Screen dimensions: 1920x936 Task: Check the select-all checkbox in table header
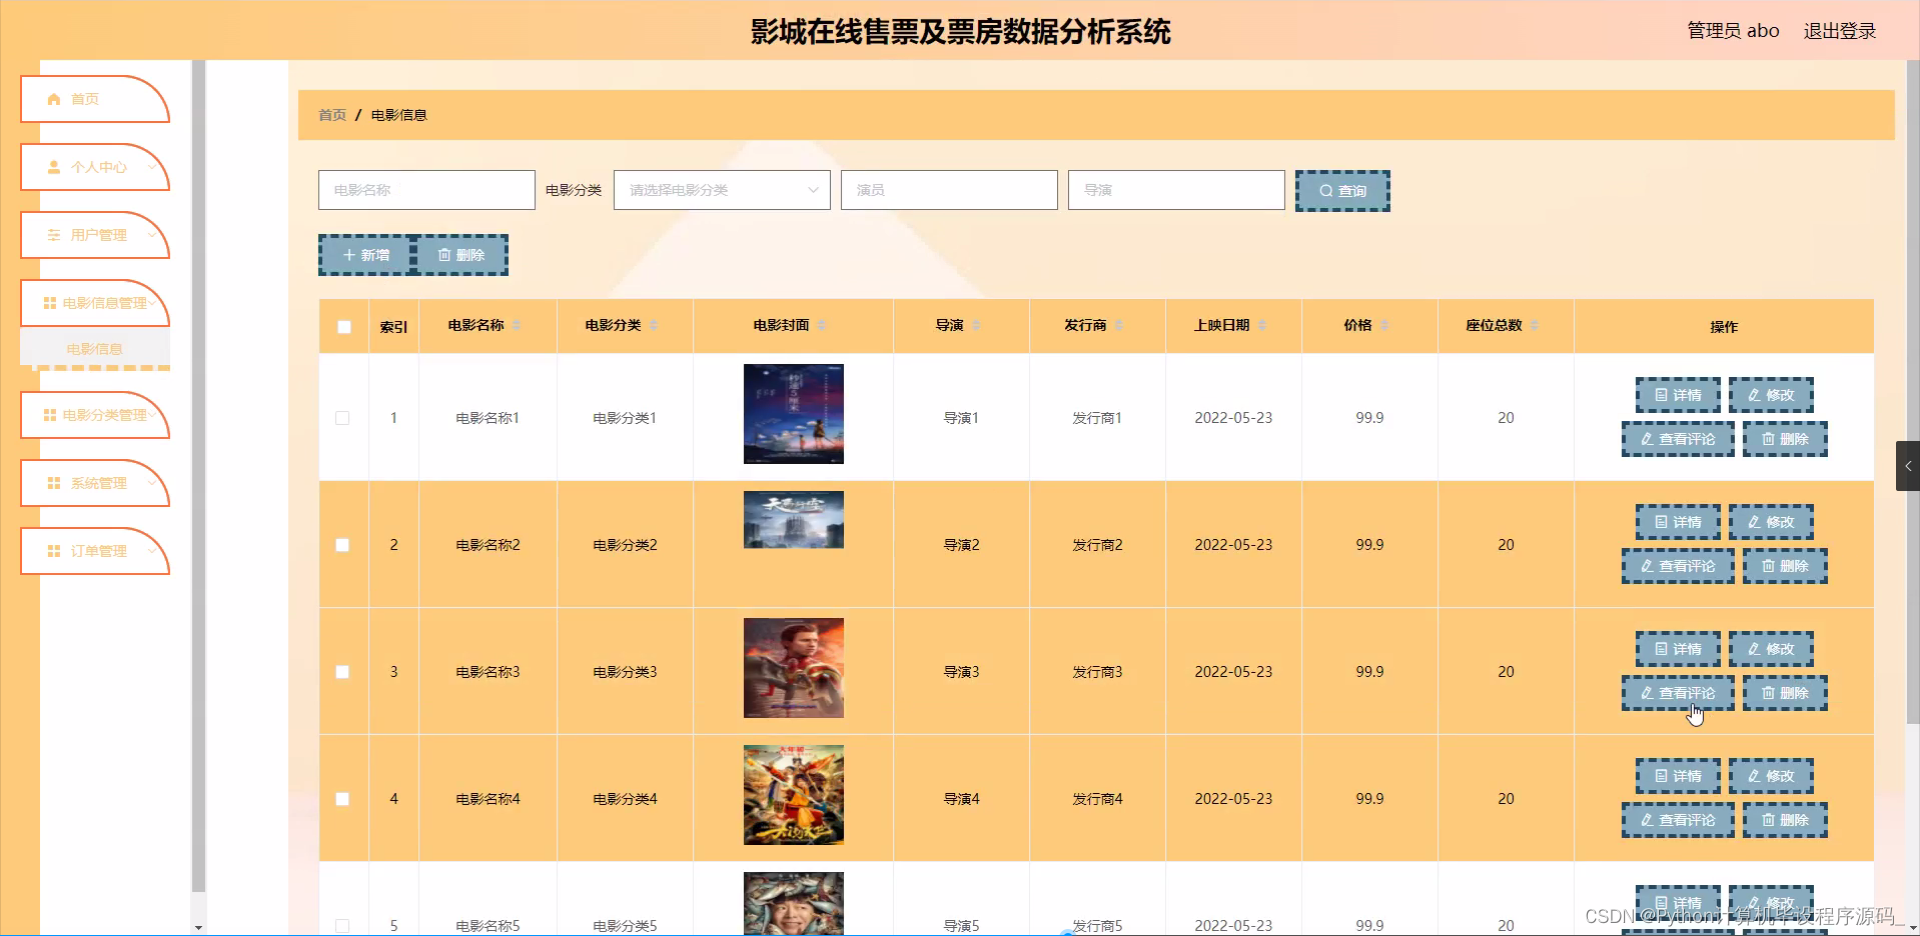[x=343, y=327]
